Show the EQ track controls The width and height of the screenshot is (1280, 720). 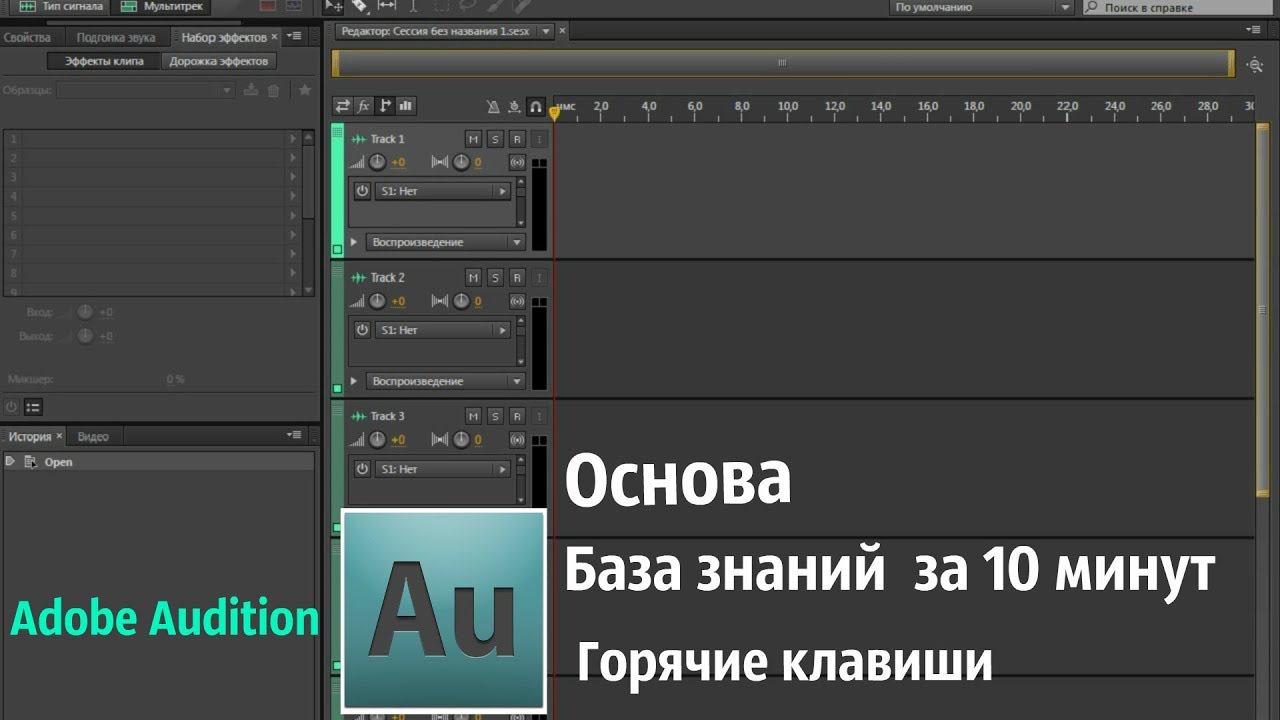[x=406, y=105]
